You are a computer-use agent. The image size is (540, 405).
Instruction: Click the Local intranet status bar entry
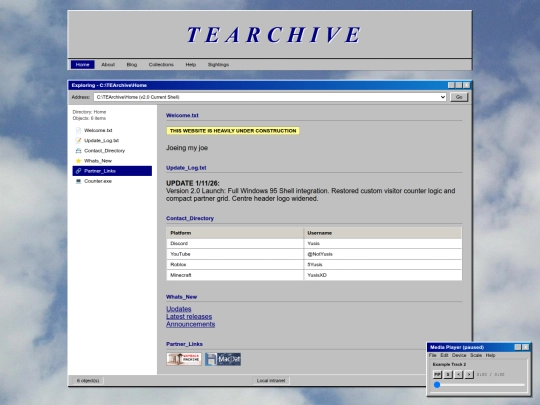(271, 381)
